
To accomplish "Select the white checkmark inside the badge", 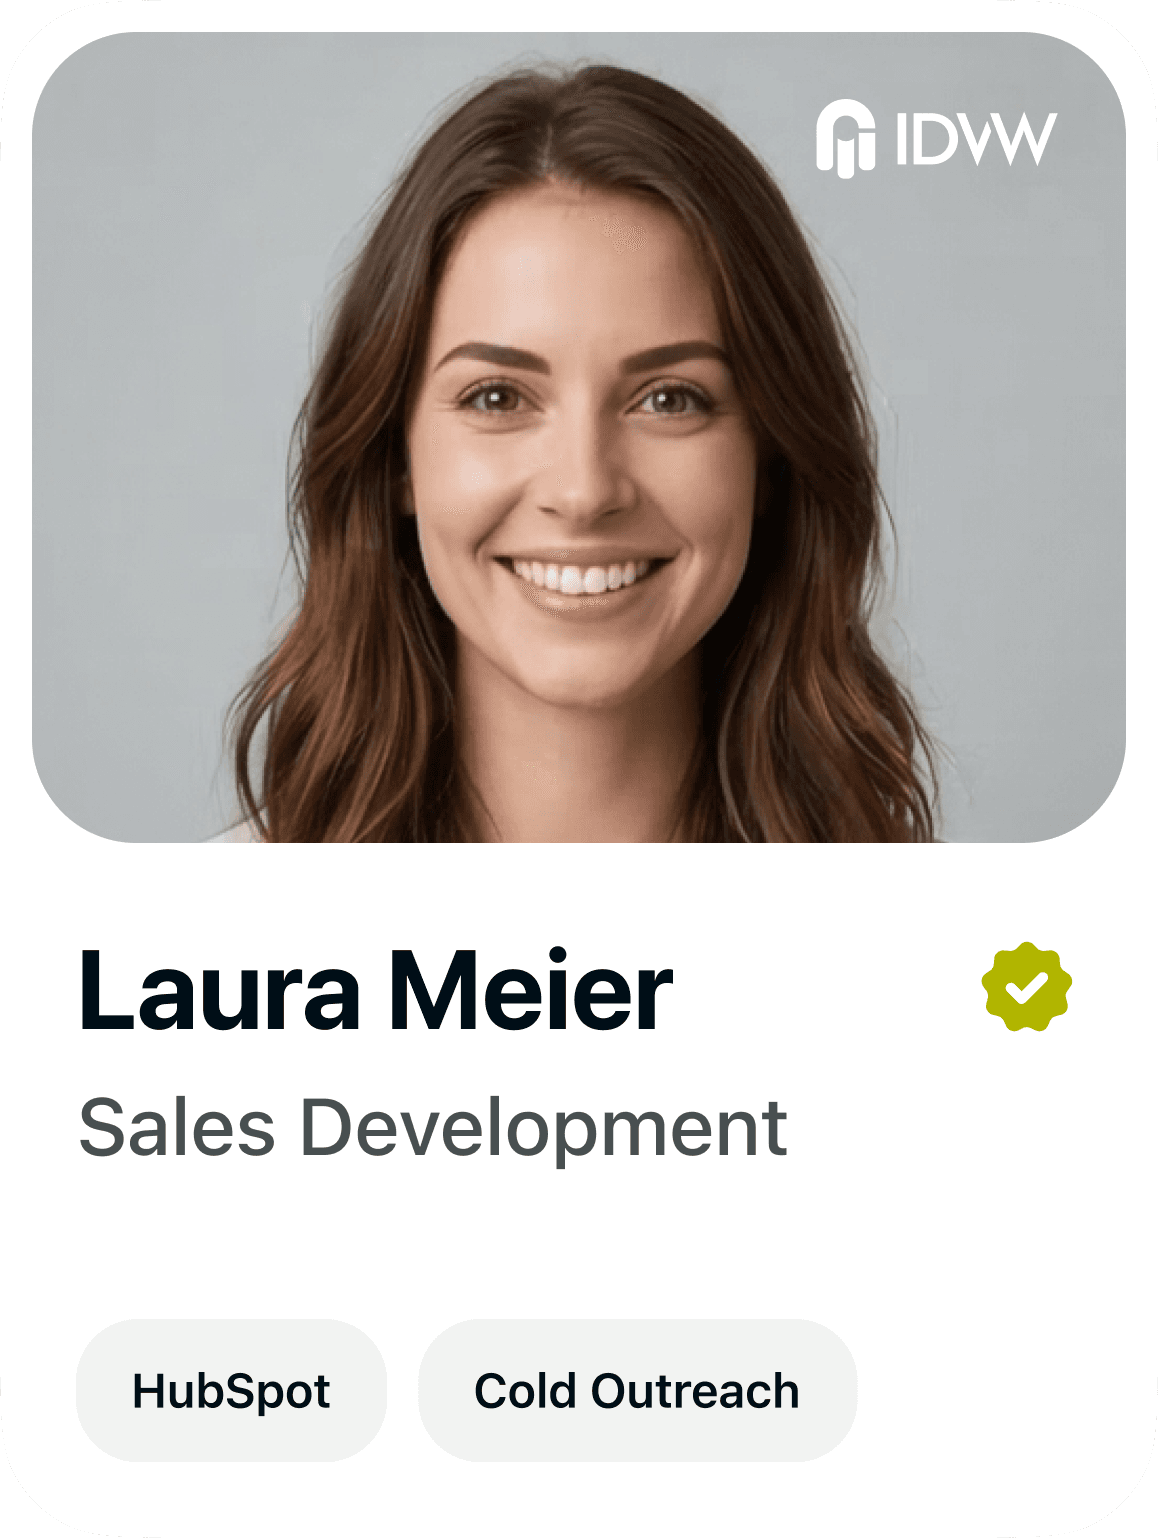I will (1027, 988).
